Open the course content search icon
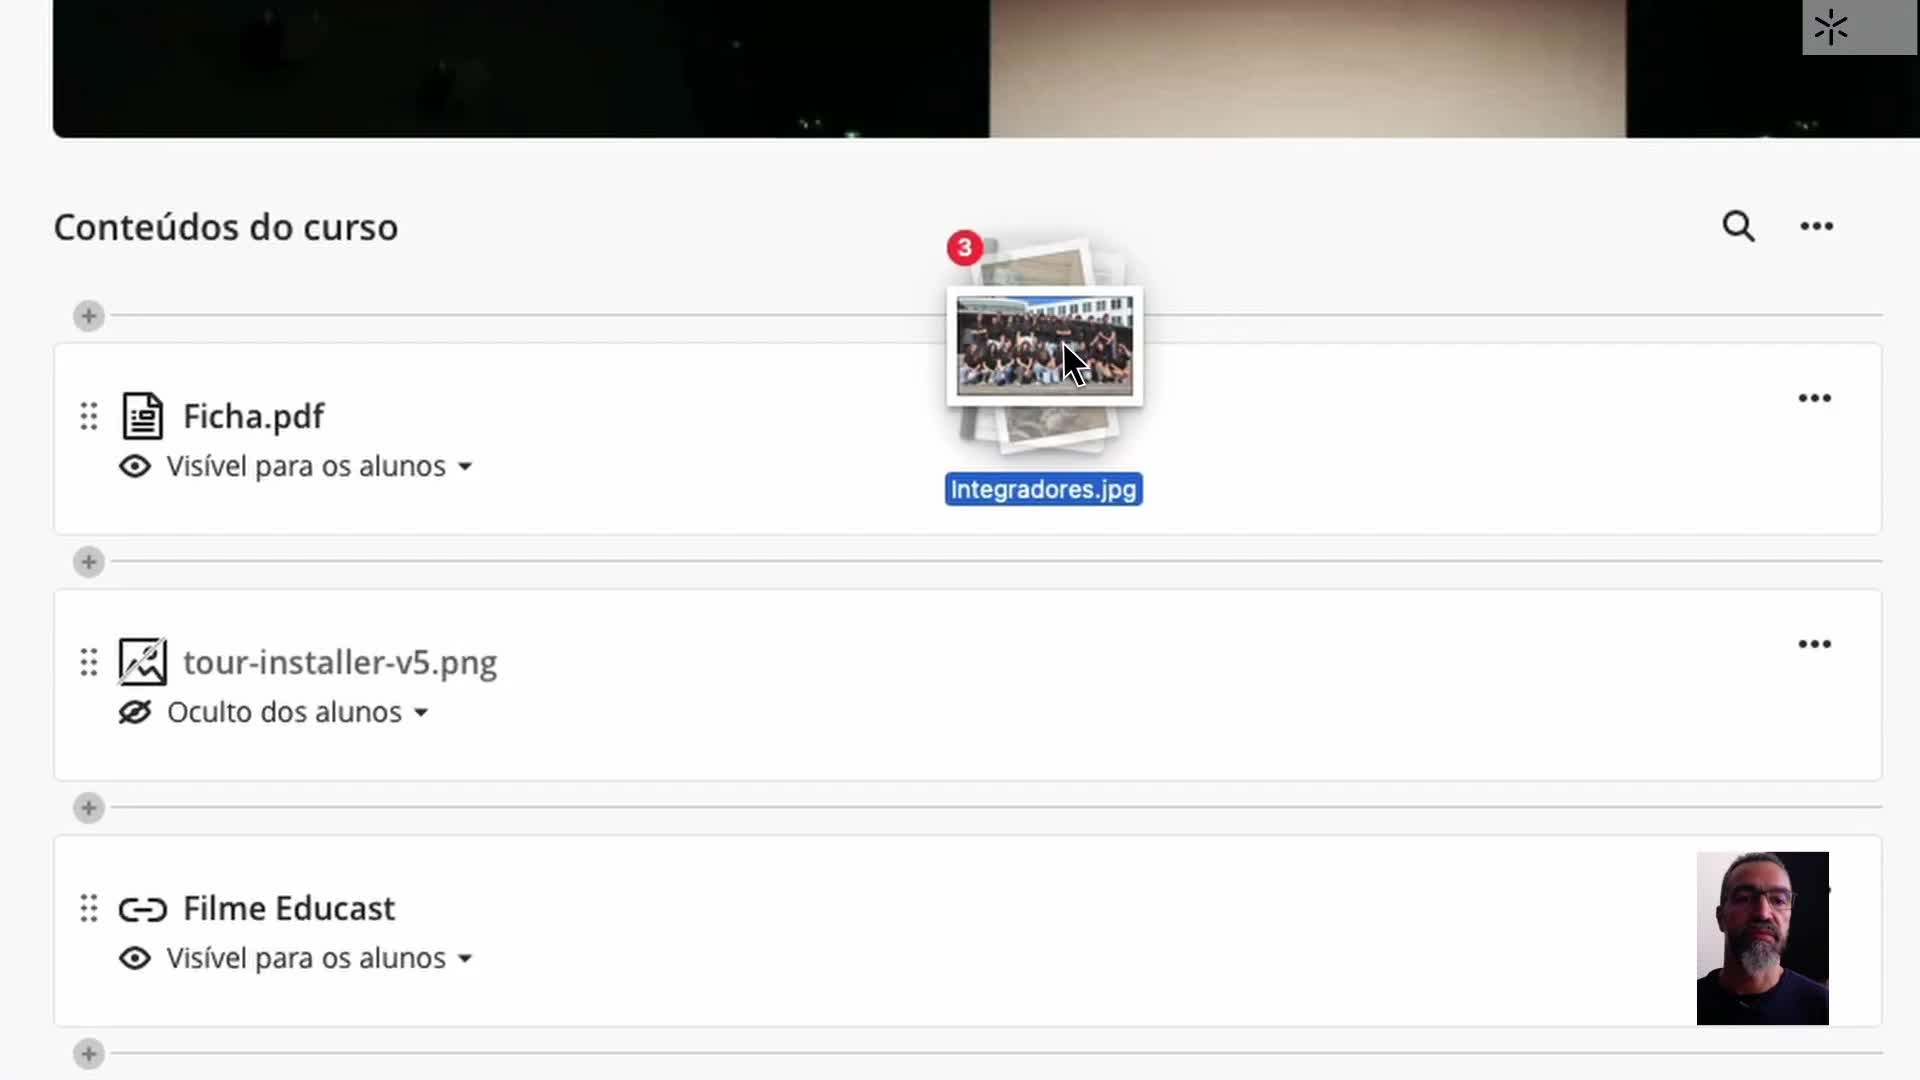This screenshot has width=1920, height=1080. (1738, 227)
